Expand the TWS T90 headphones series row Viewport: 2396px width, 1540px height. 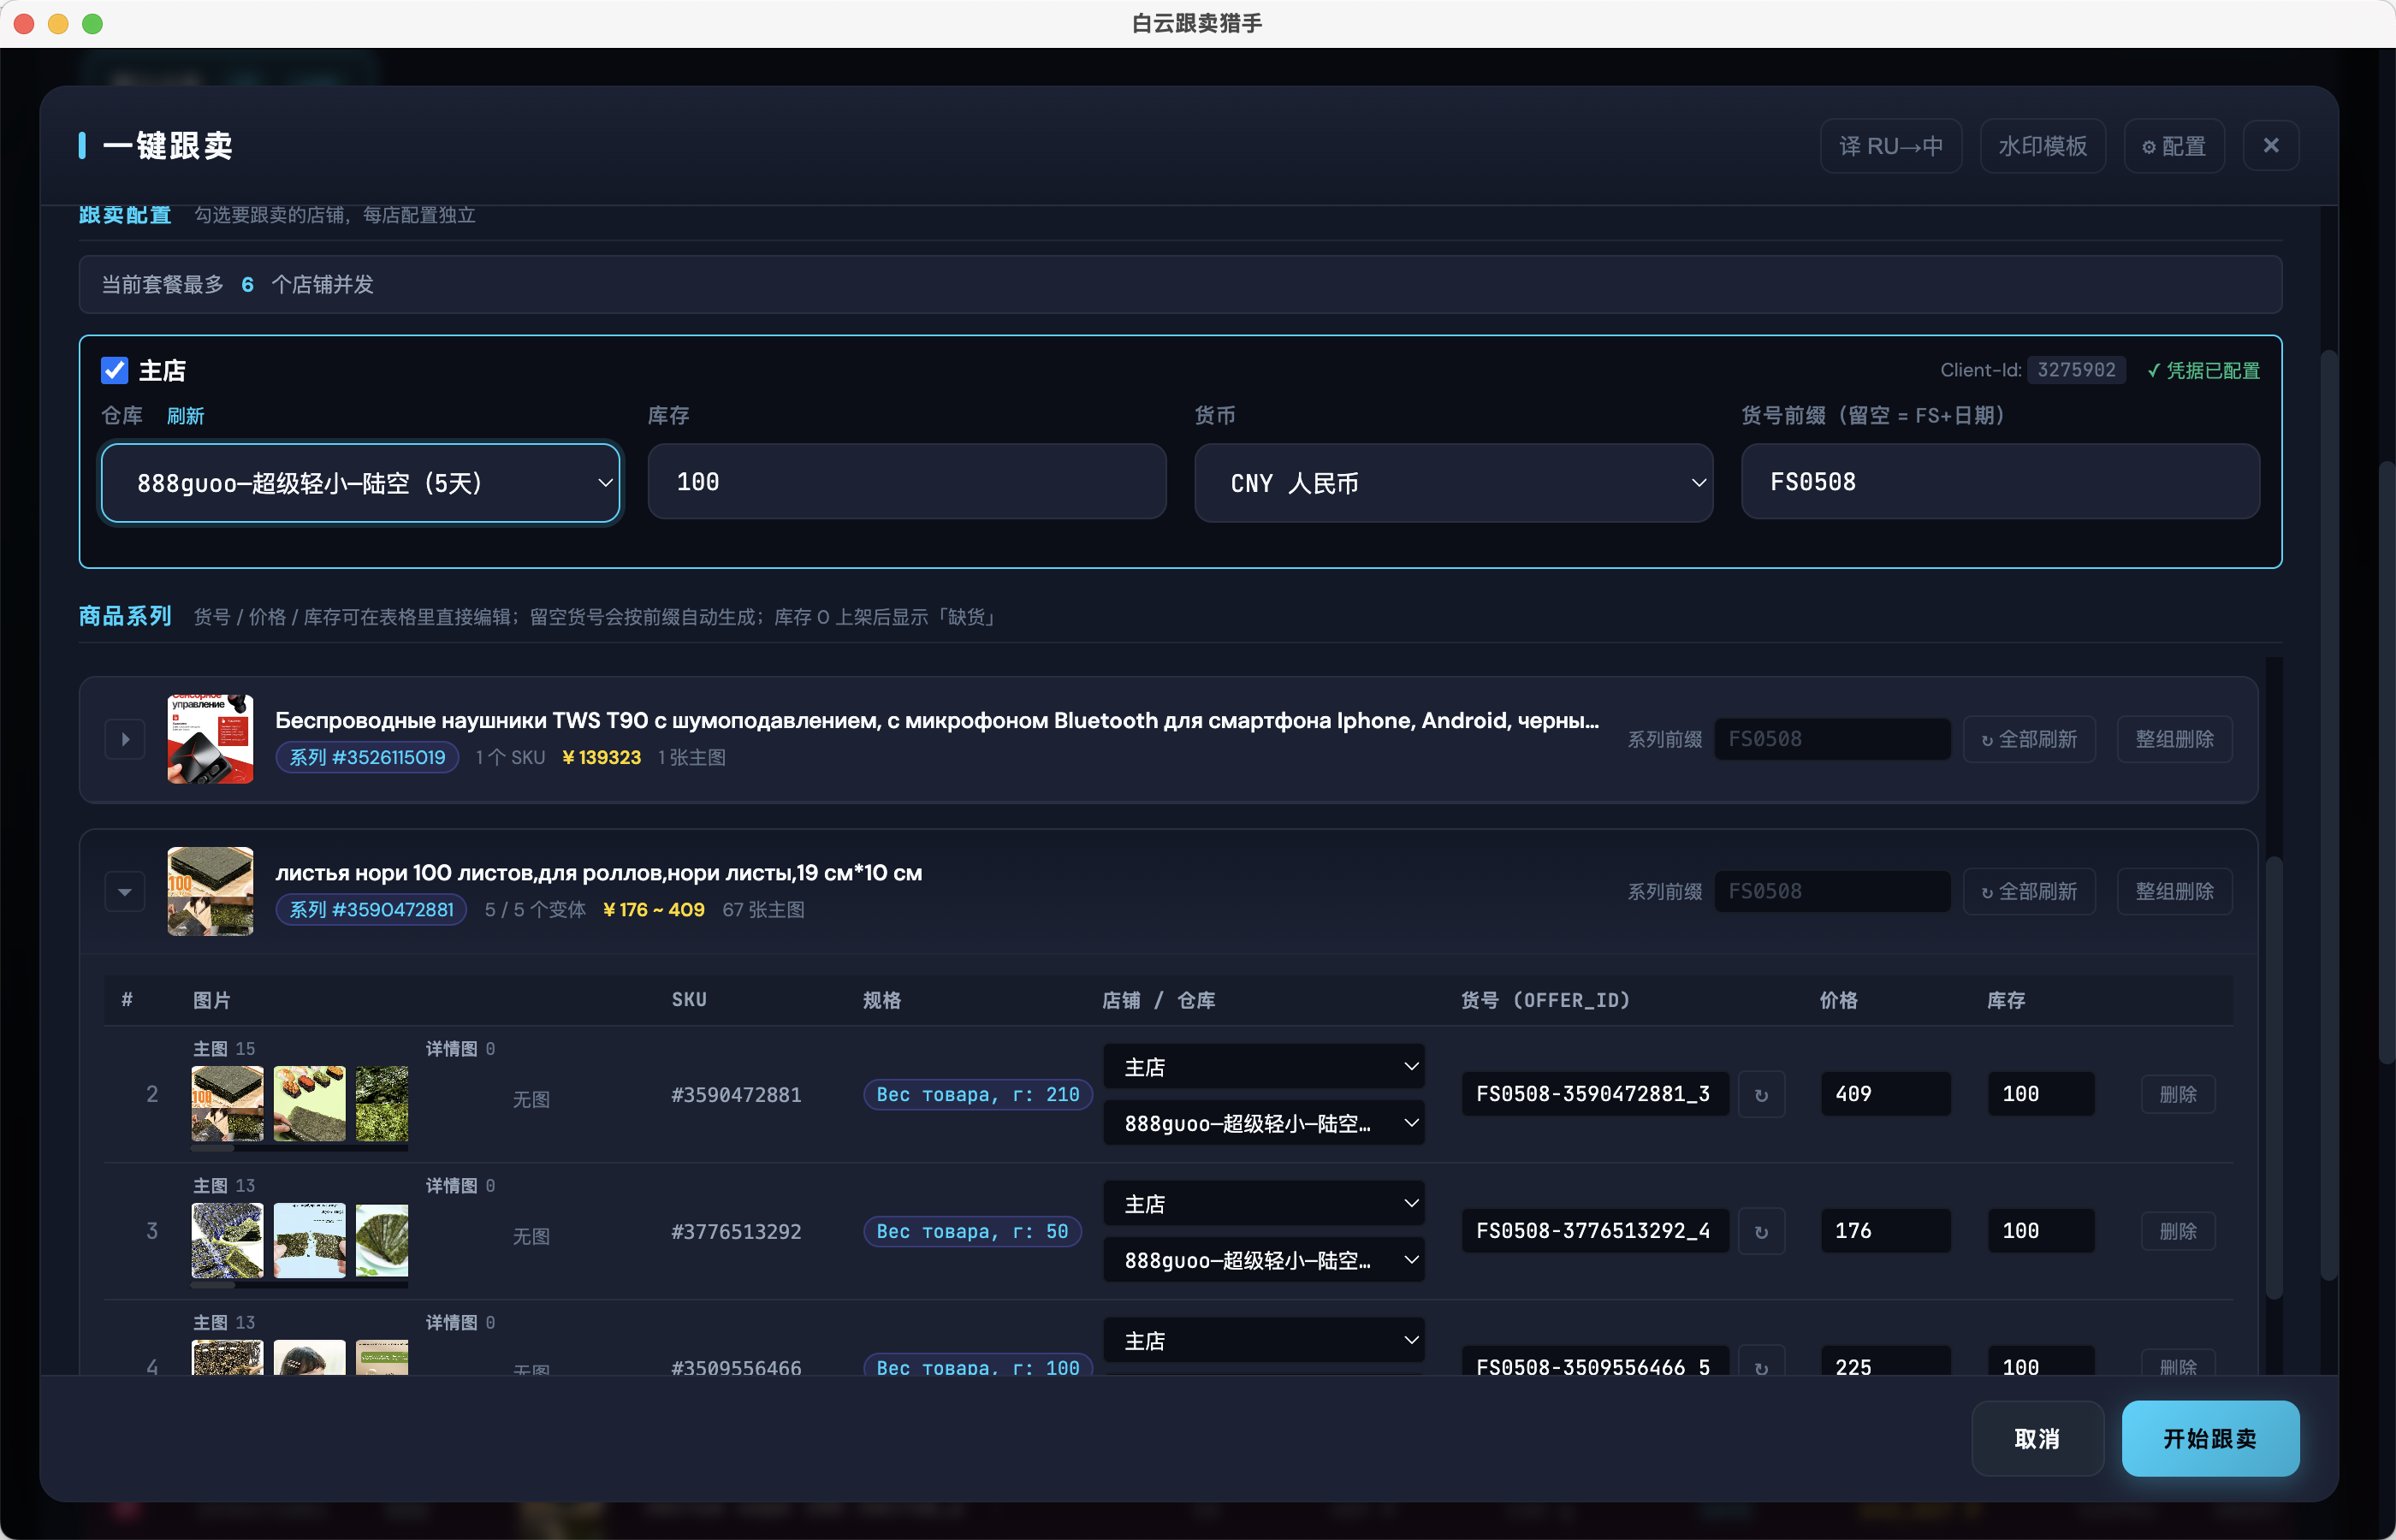pyautogui.click(x=125, y=740)
